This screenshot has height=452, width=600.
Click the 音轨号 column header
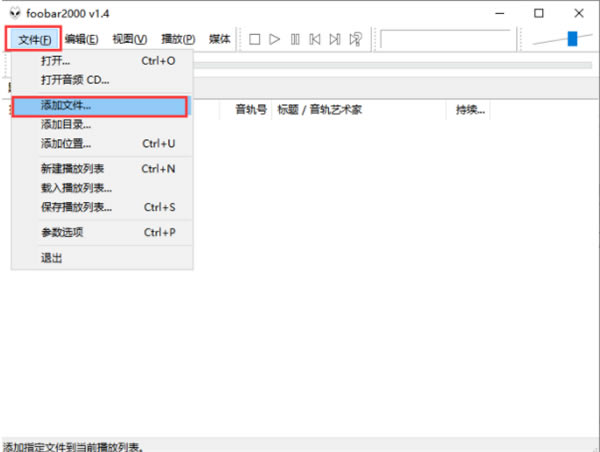click(x=245, y=110)
